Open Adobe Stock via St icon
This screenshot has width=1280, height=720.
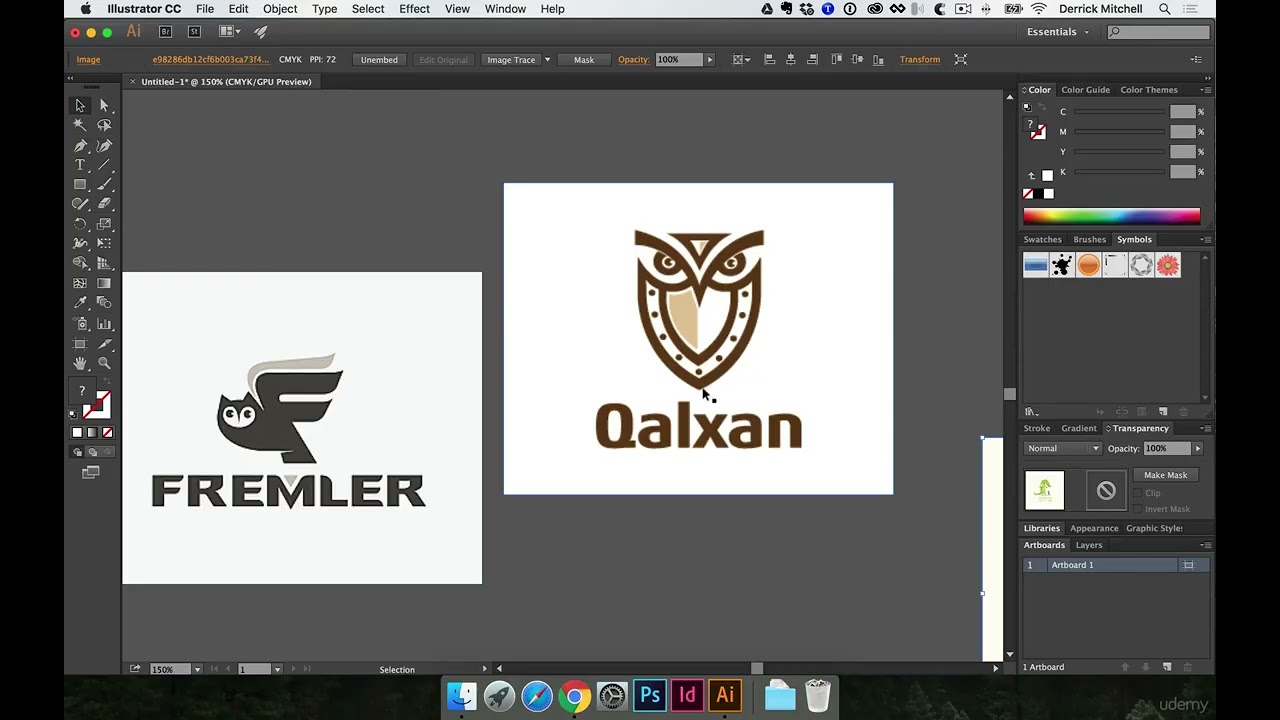tap(194, 32)
